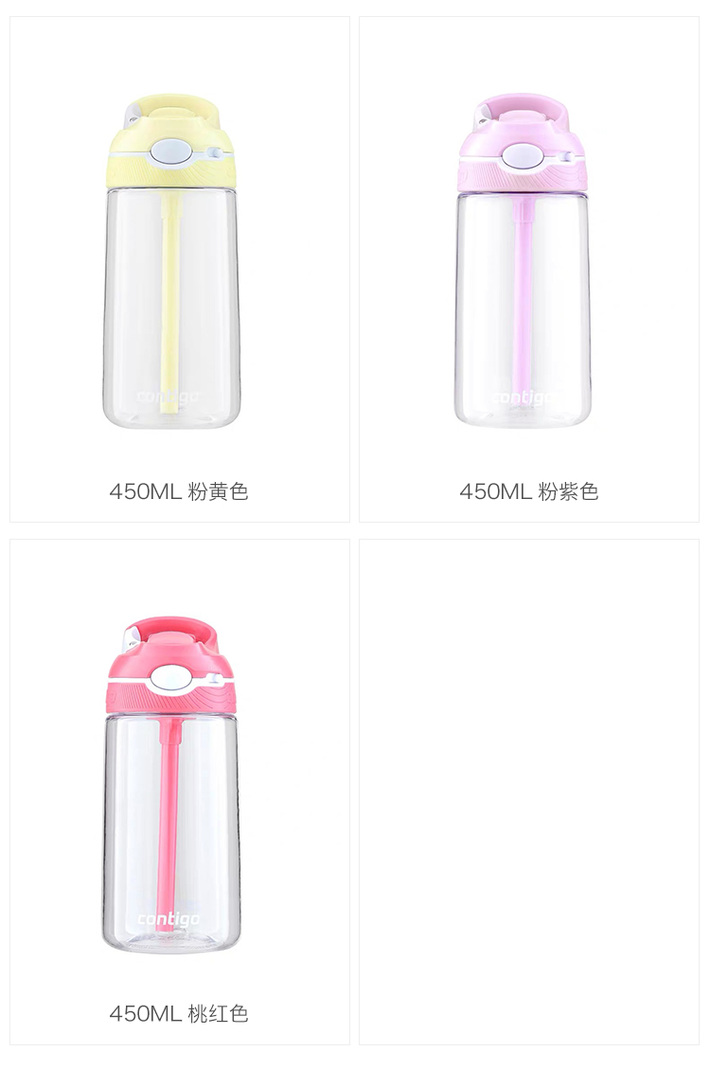Click the 450ML 粉黄色 label
The image size is (710, 1087).
coord(179,492)
